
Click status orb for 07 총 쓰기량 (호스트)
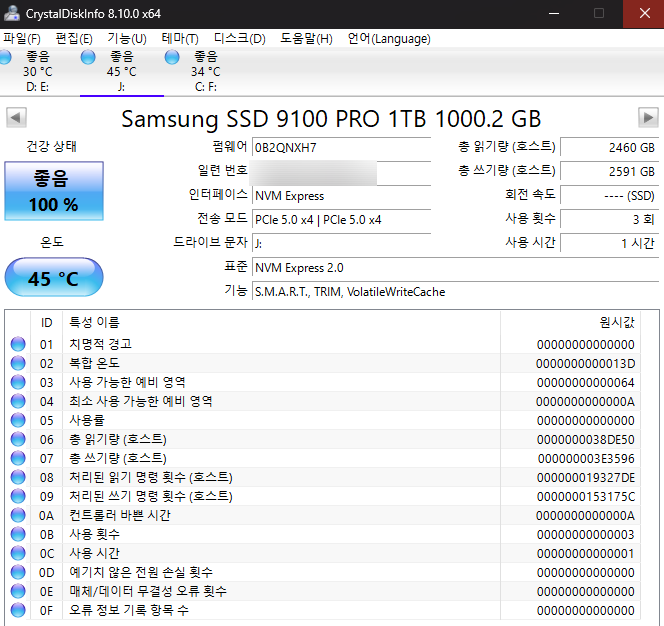pos(18,458)
